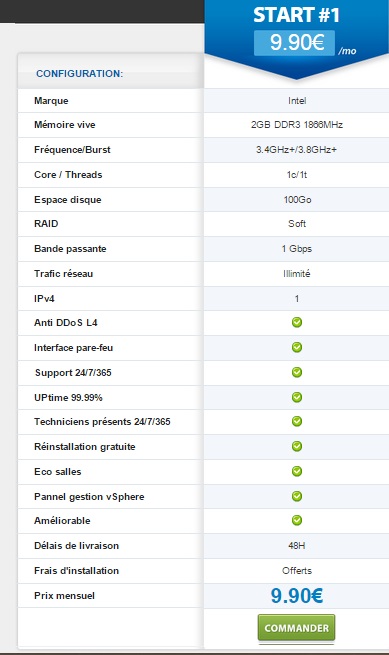Click the Trafic réseau label
Screen dimensions: 389x655
click(x=64, y=274)
